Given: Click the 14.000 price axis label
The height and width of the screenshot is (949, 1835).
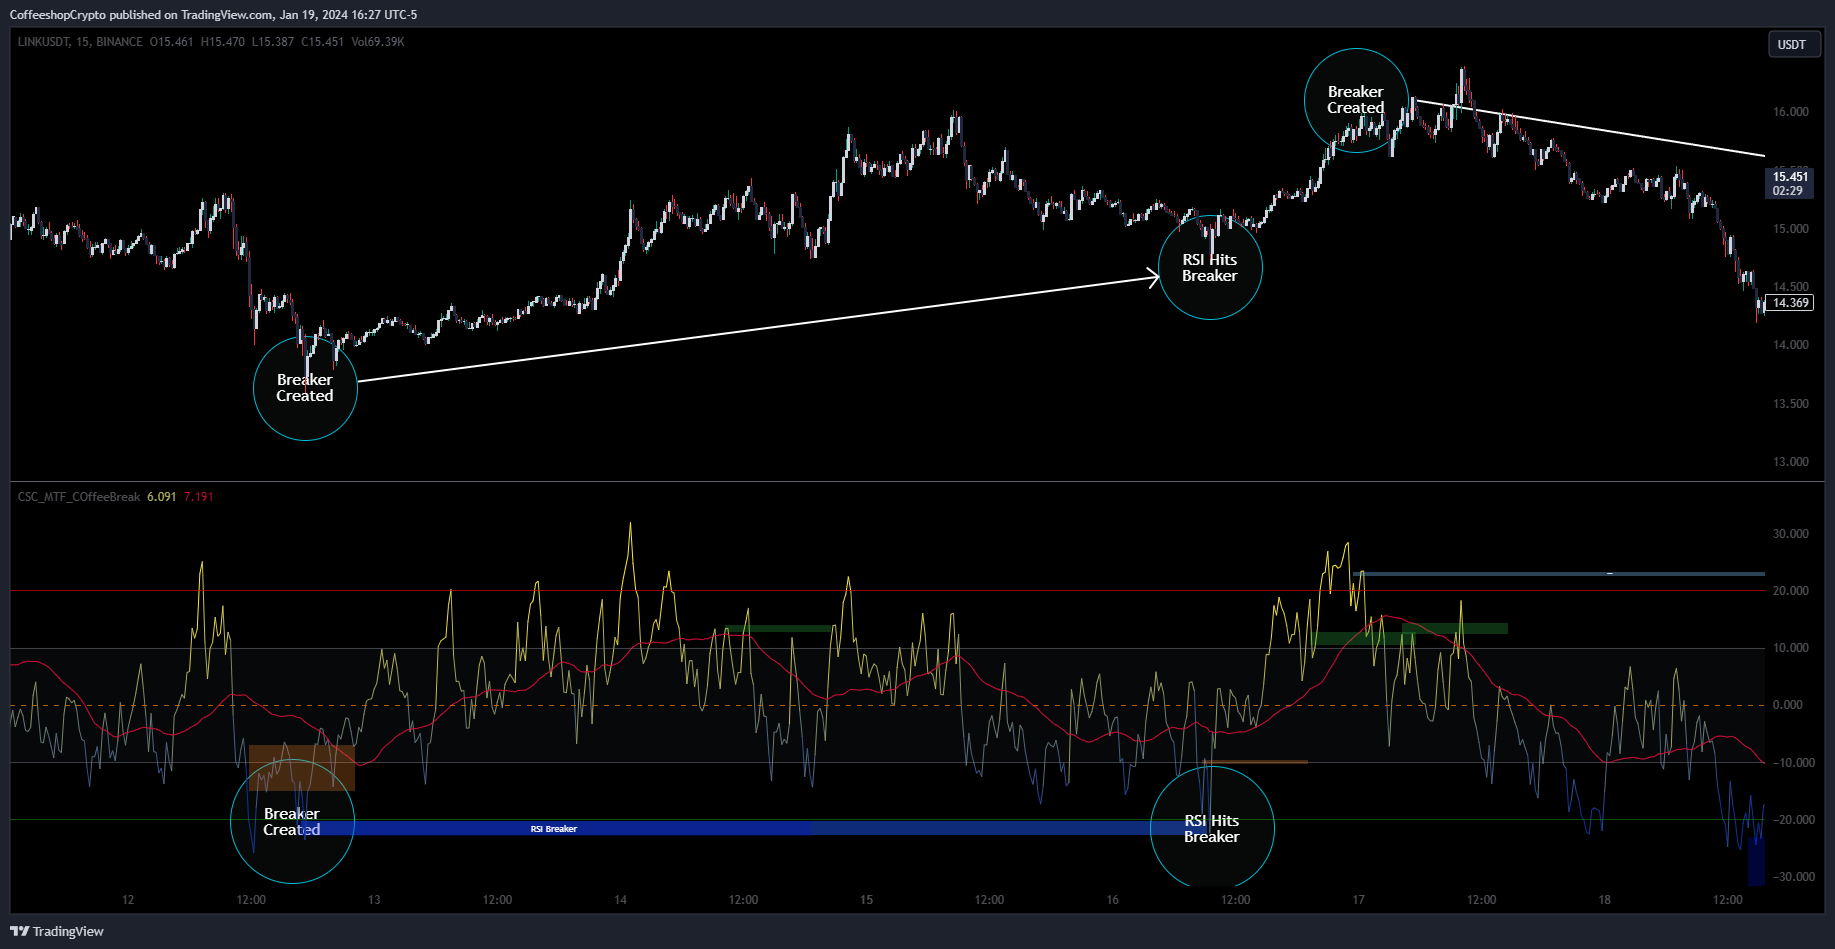Looking at the screenshot, I should [x=1791, y=345].
